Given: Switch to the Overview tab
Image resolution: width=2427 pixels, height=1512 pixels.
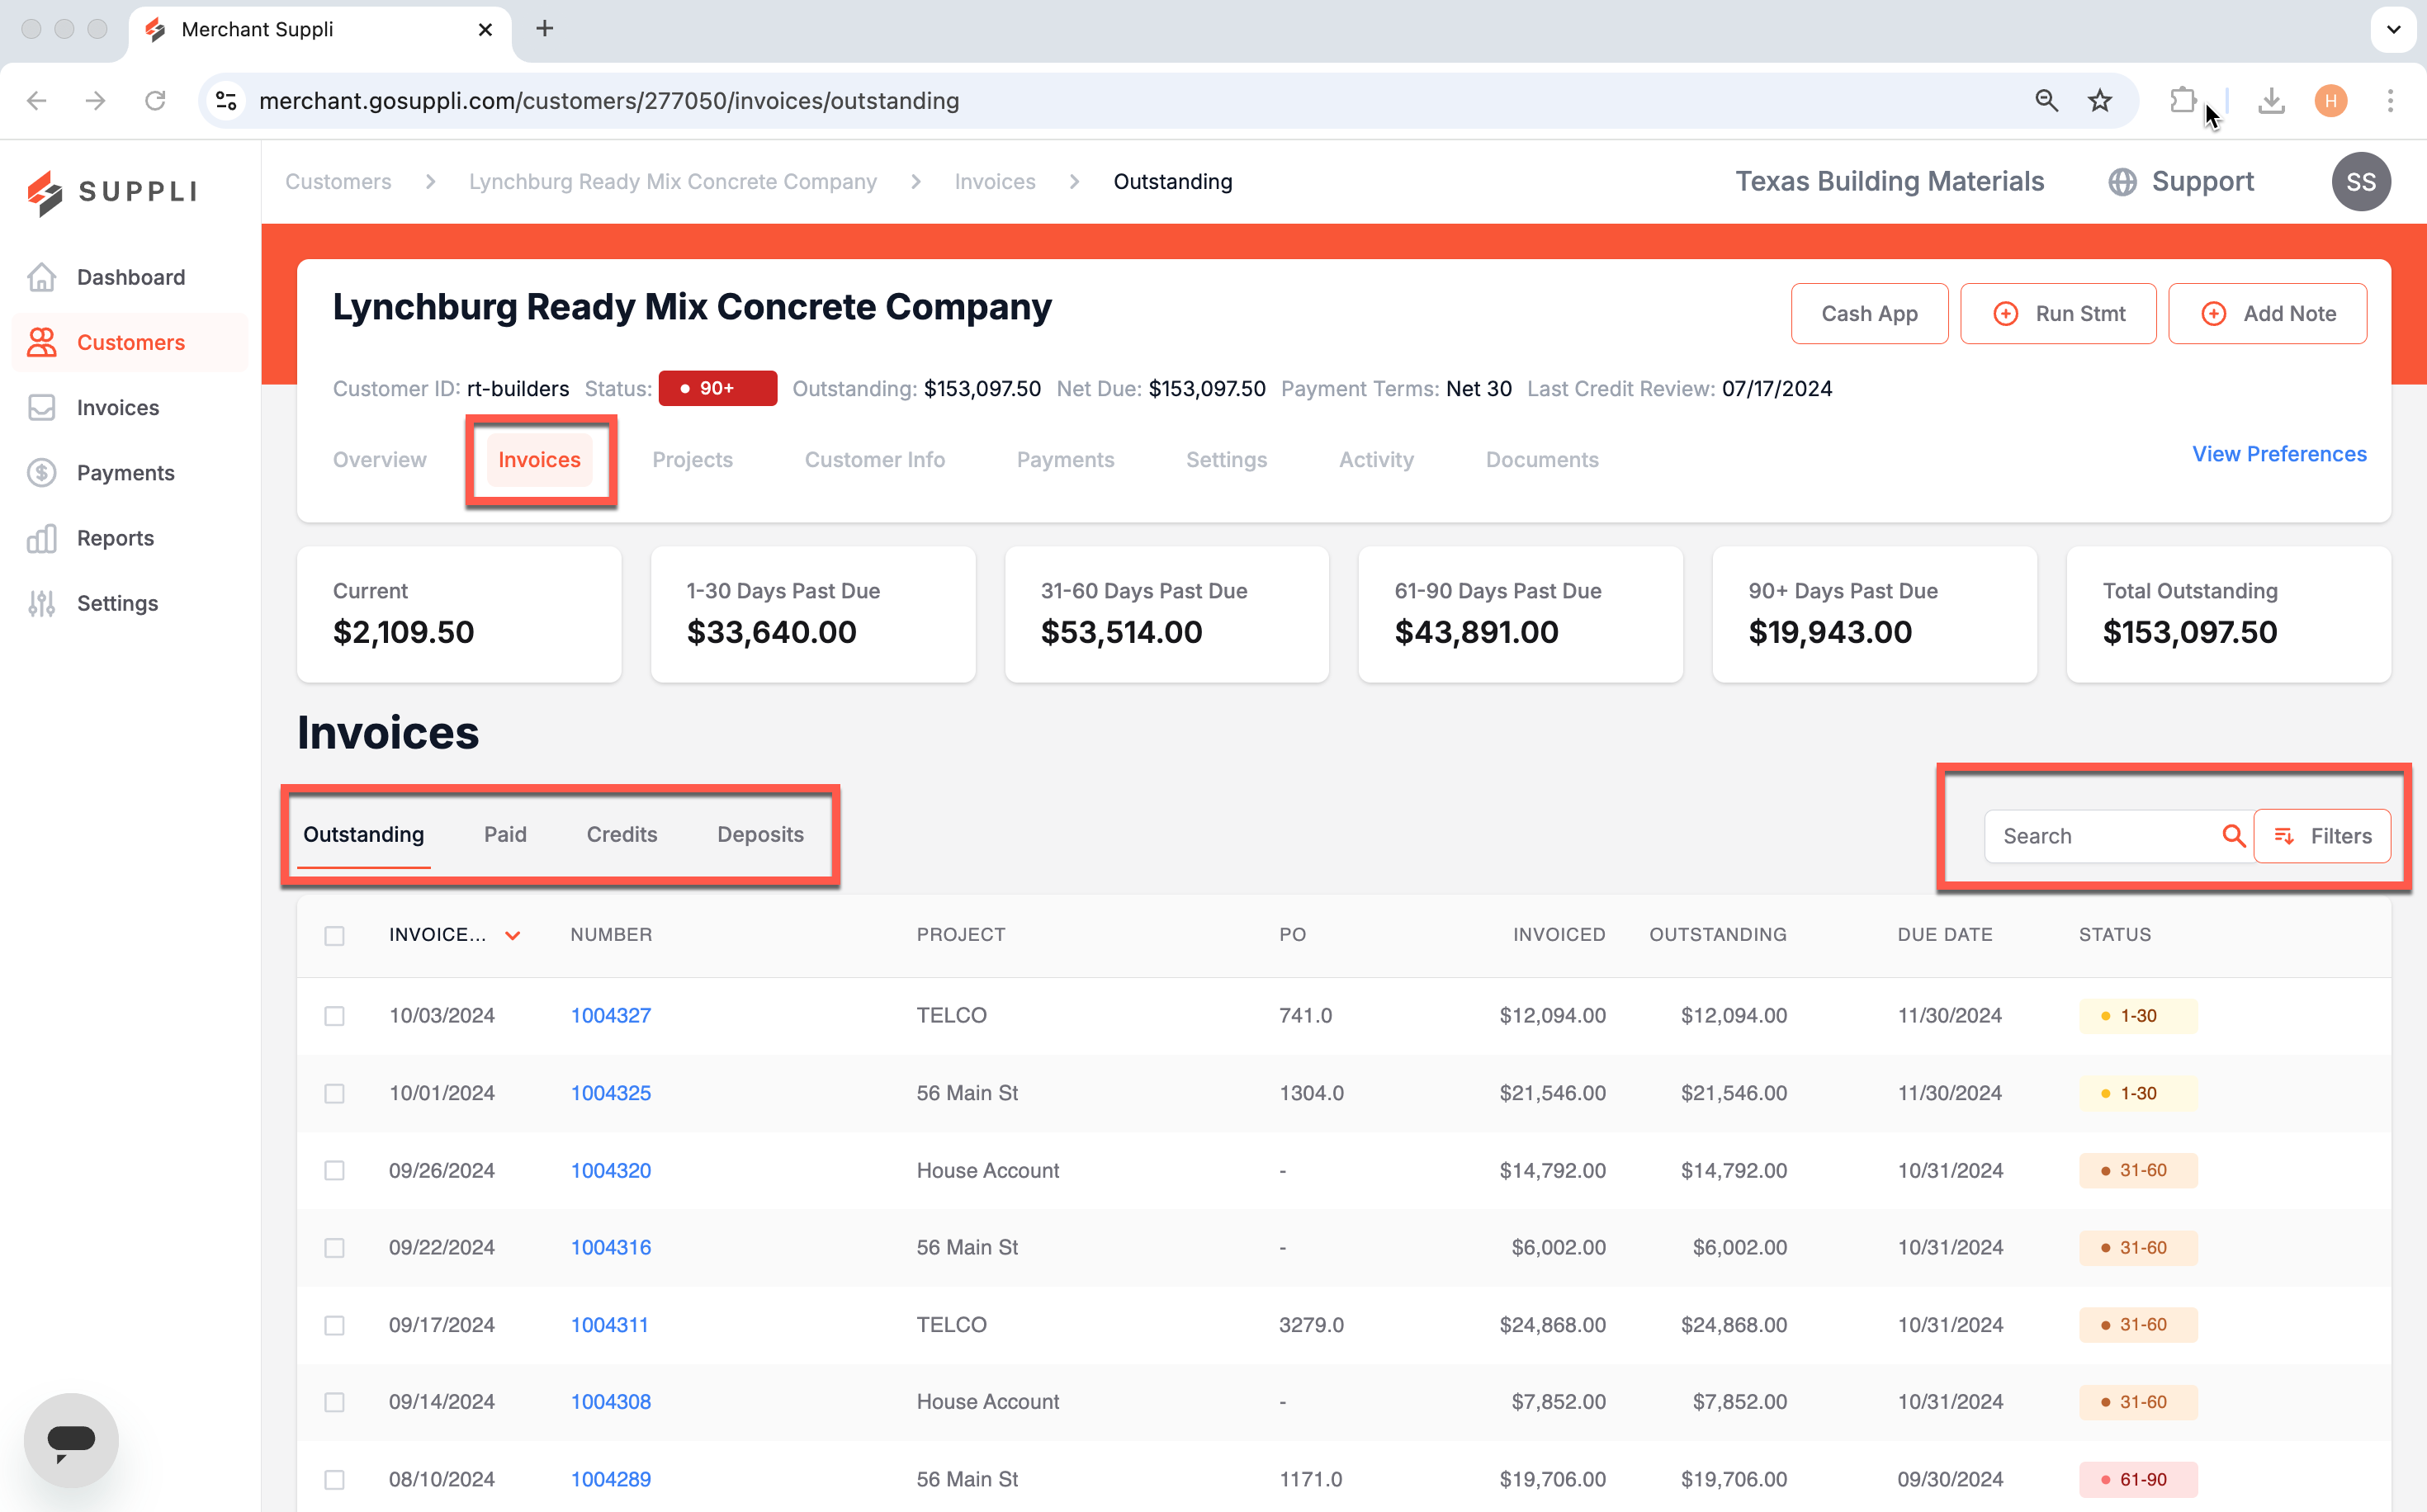Looking at the screenshot, I should tap(379, 459).
